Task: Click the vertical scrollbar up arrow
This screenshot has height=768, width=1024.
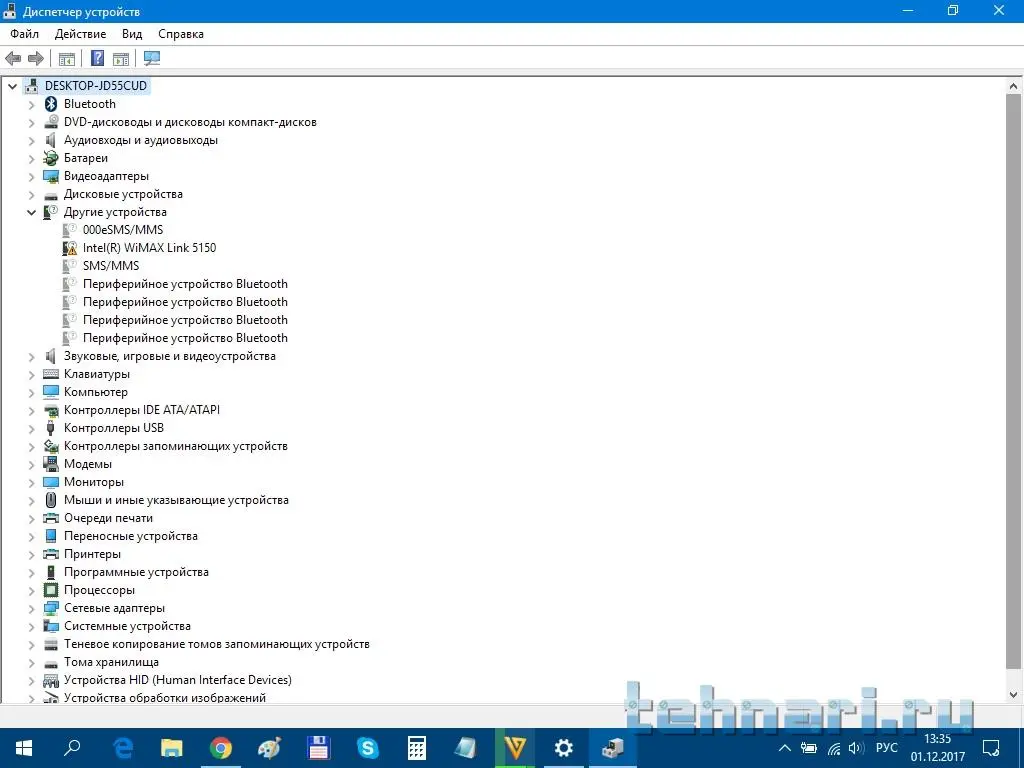Action: pyautogui.click(x=1014, y=86)
